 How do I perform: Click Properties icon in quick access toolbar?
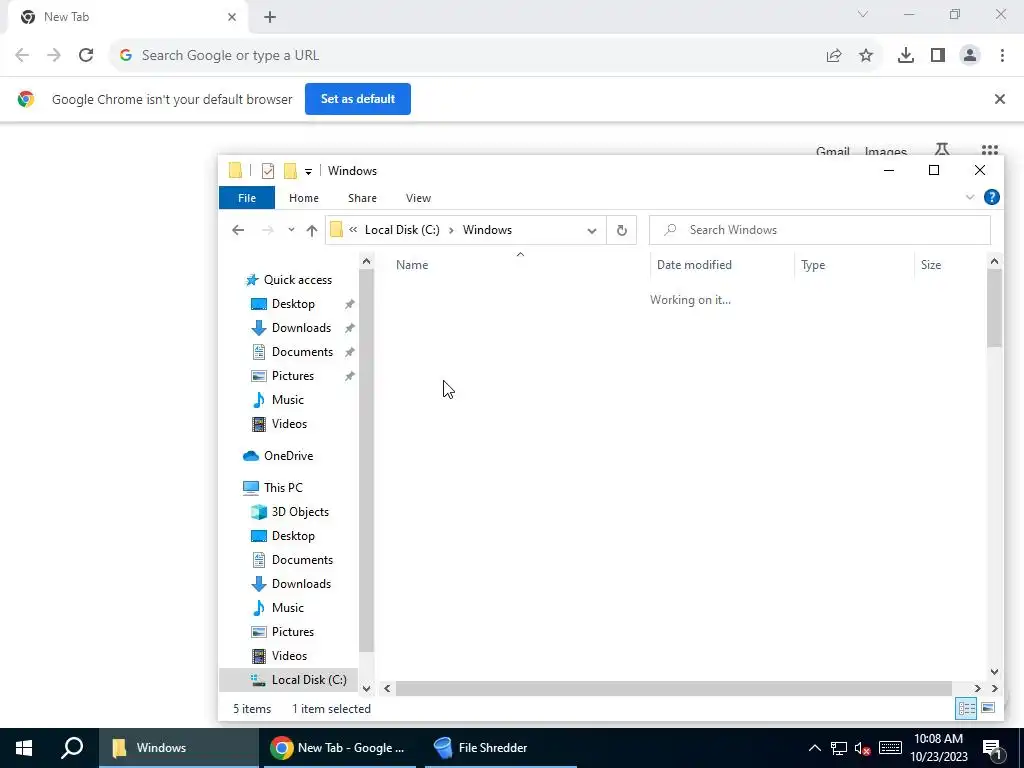[268, 171]
